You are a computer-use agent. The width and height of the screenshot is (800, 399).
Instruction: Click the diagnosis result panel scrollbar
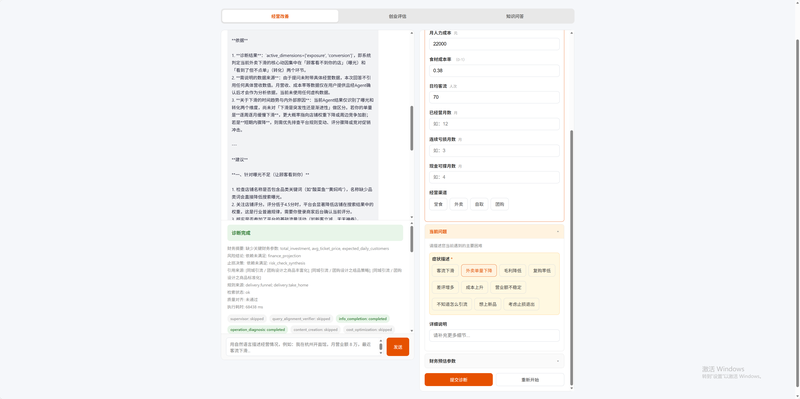[412, 239]
